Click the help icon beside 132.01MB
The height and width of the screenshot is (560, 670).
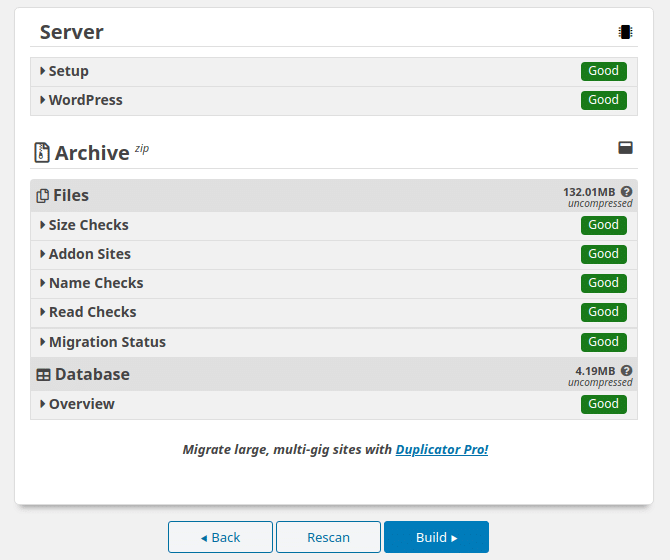tap(626, 191)
